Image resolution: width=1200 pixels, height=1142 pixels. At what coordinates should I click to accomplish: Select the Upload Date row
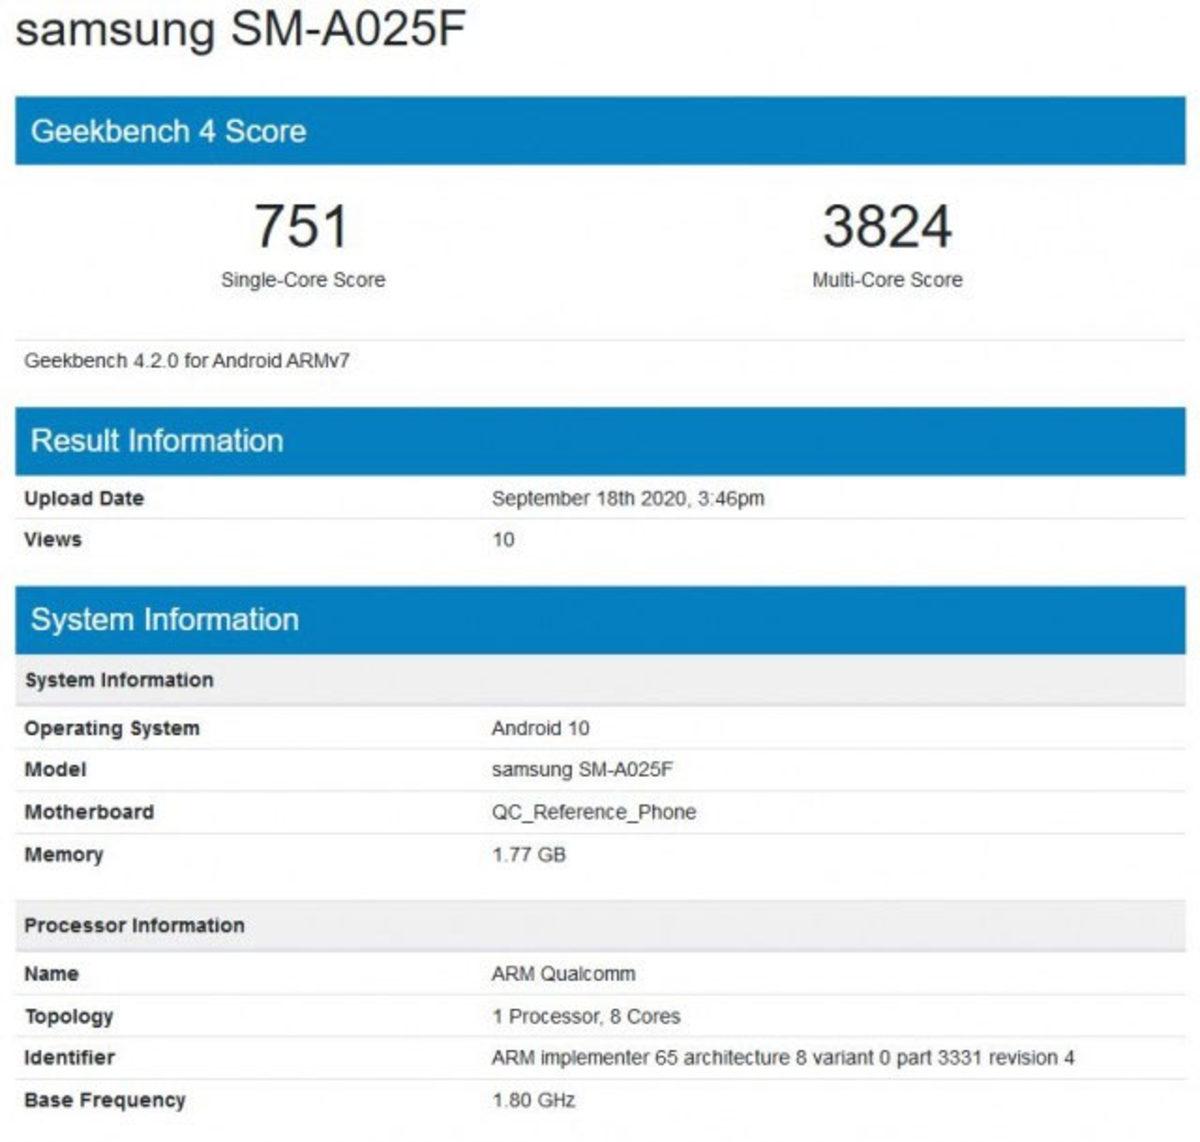pyautogui.click(x=84, y=499)
